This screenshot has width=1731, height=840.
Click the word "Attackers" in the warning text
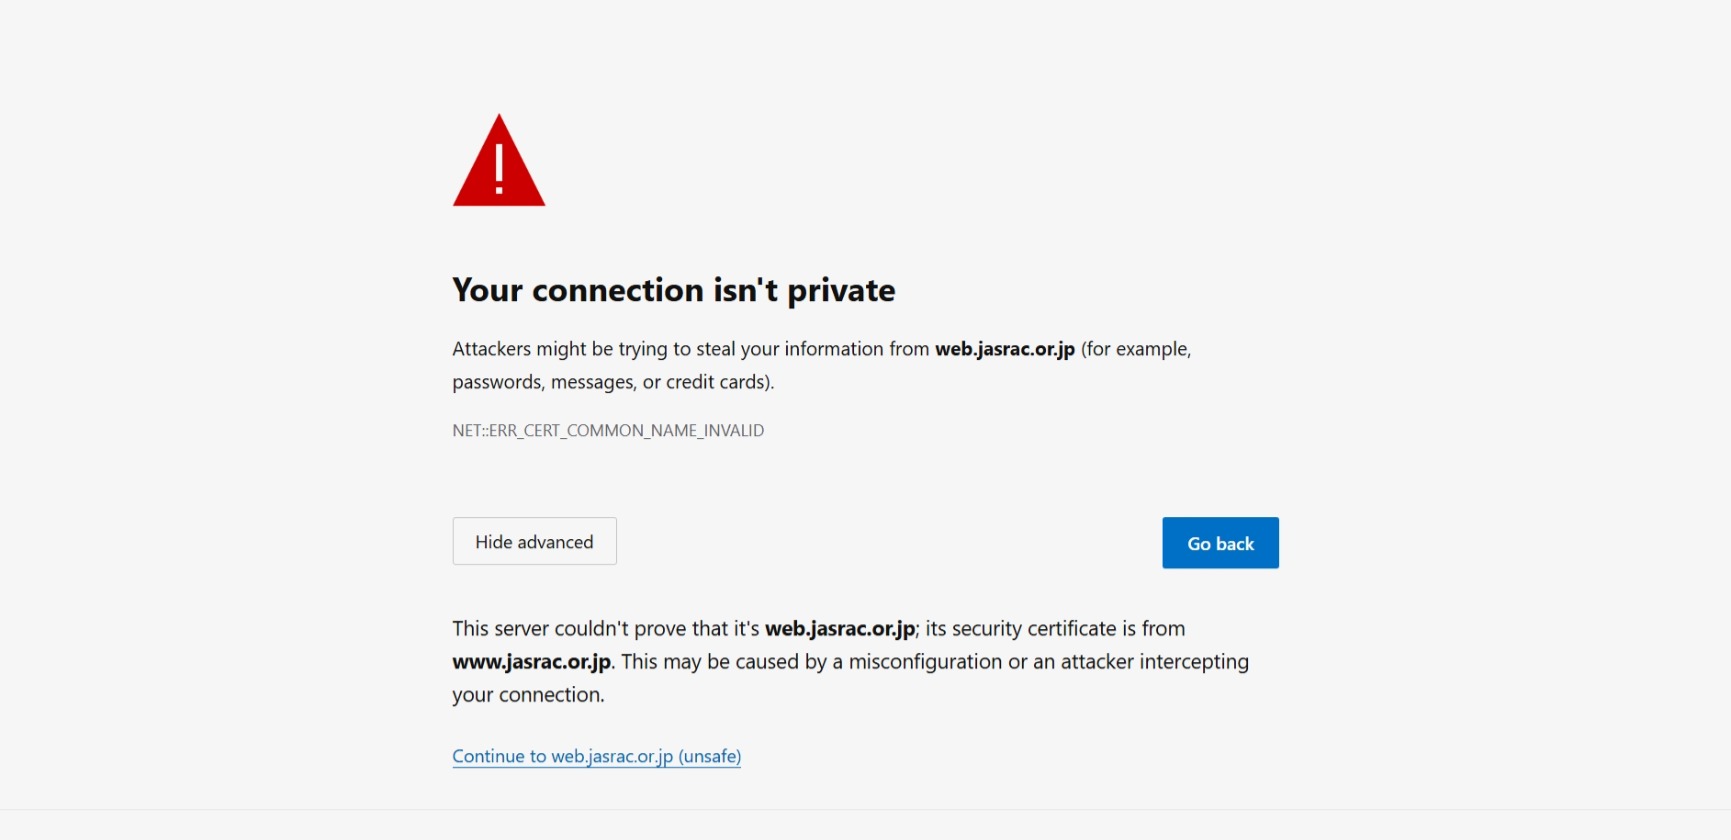click(491, 349)
